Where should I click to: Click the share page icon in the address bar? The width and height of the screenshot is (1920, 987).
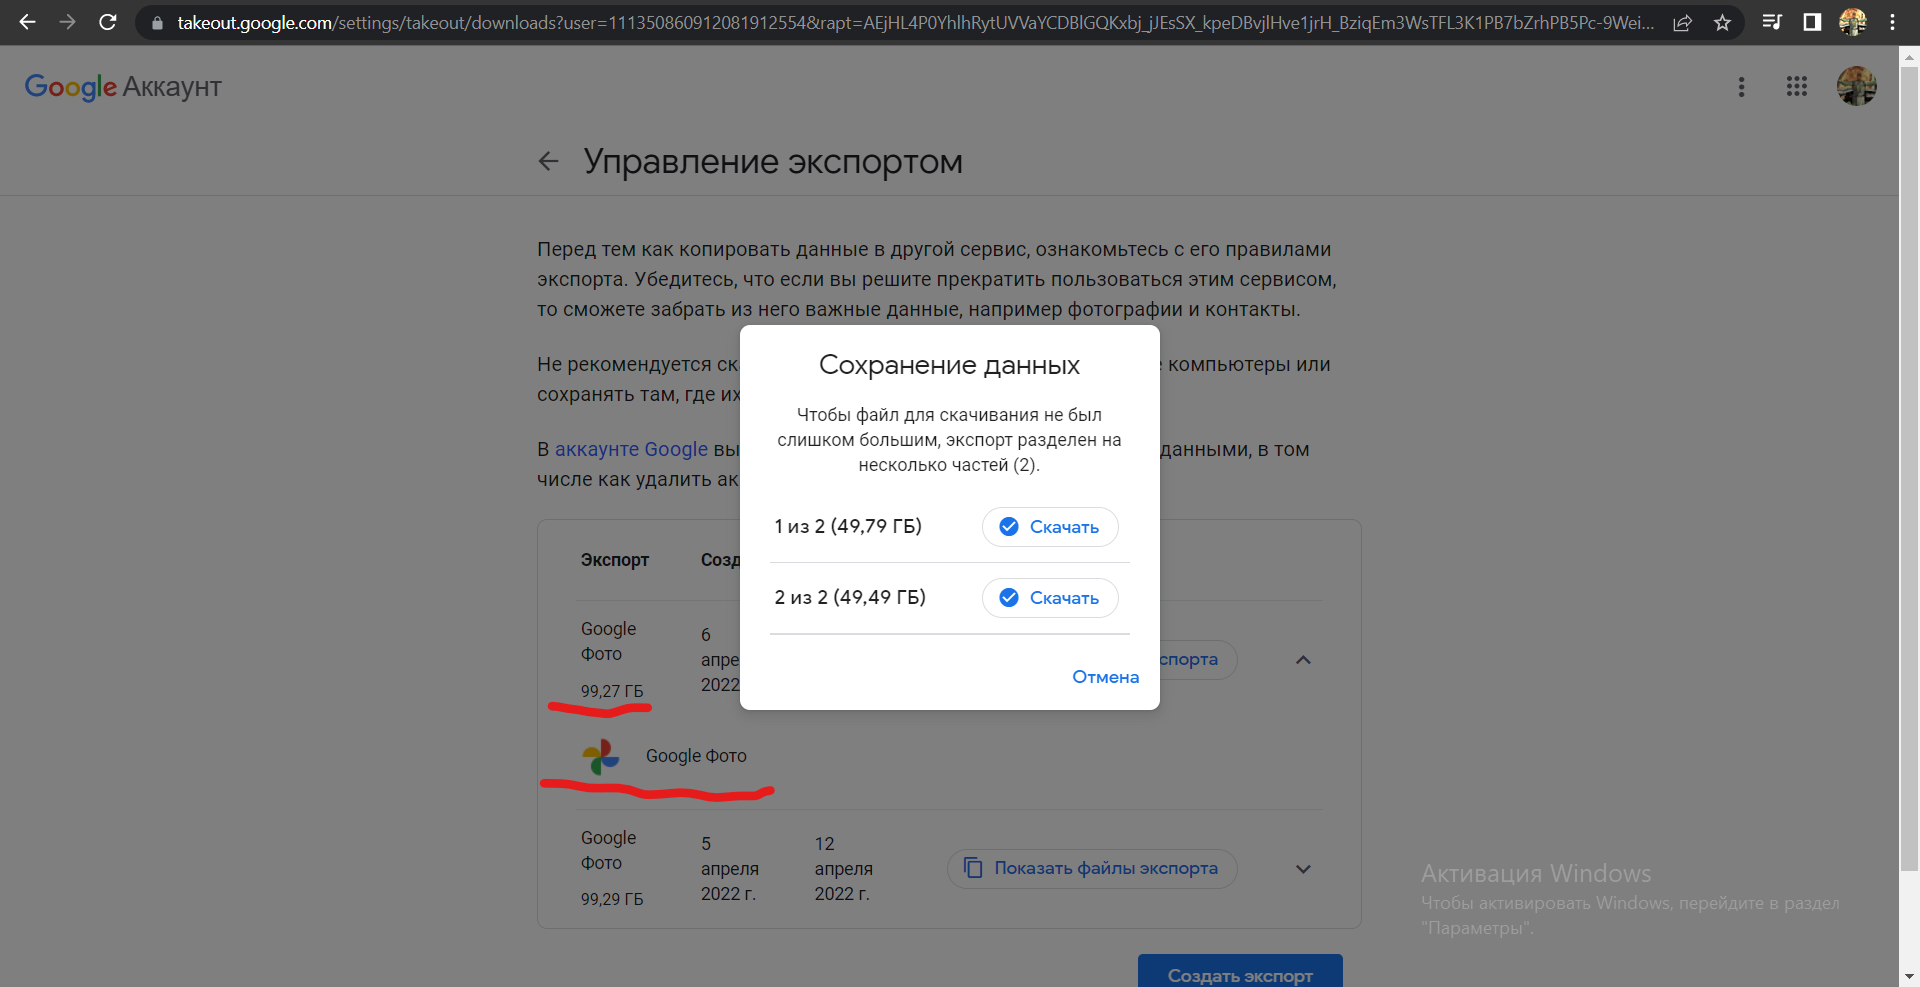tap(1683, 23)
